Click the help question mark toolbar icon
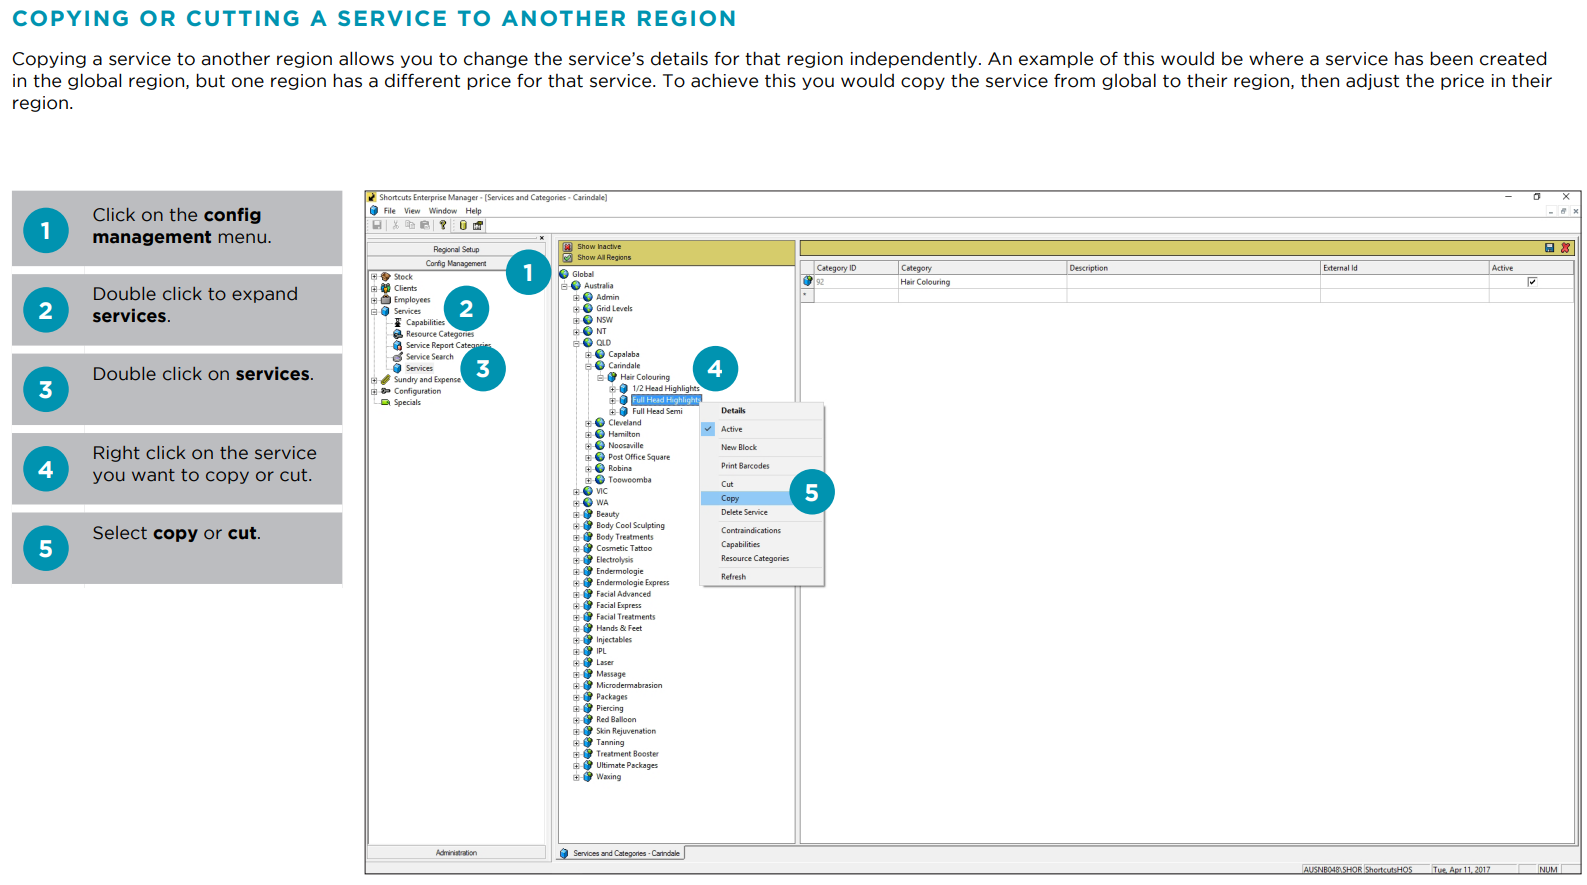Screen dimensions: 1587x885 pyautogui.click(x=443, y=225)
